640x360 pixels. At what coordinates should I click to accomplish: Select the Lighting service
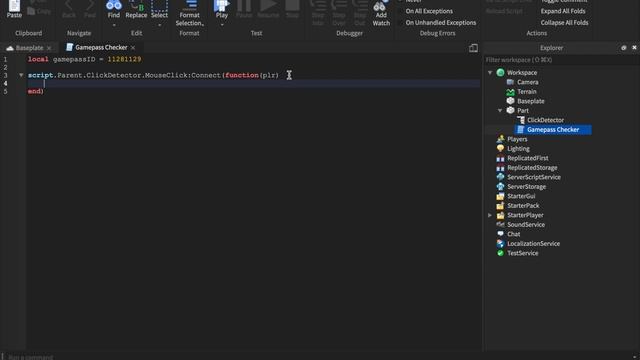click(x=518, y=149)
